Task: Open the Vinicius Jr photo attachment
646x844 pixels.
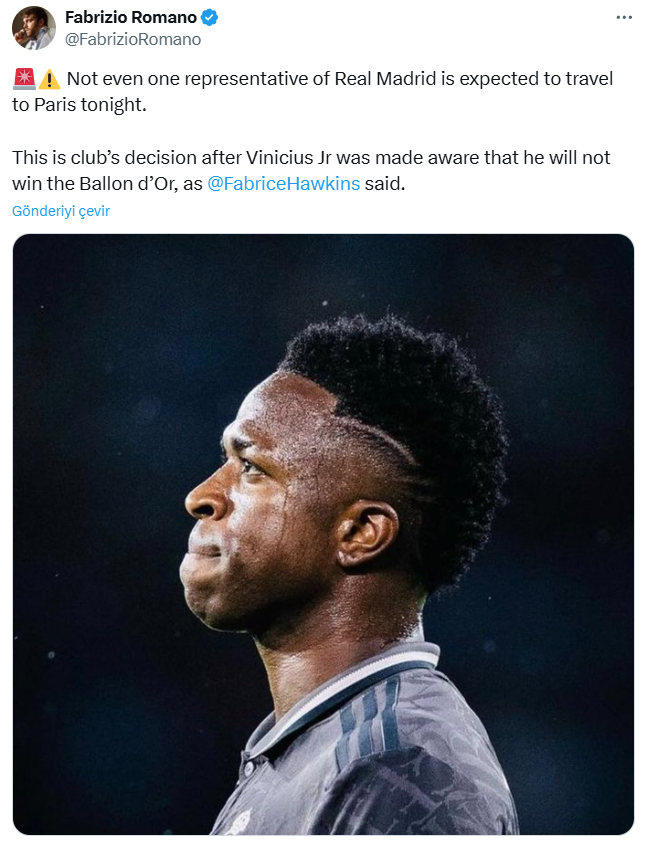Action: click(323, 534)
